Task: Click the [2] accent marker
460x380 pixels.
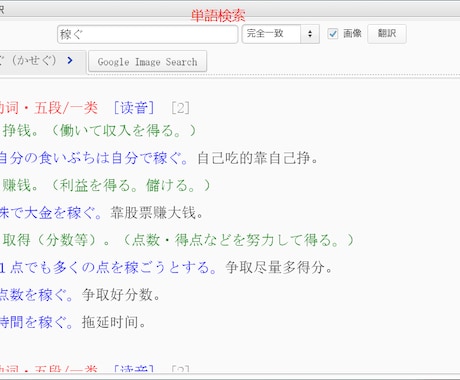Action: pos(180,108)
